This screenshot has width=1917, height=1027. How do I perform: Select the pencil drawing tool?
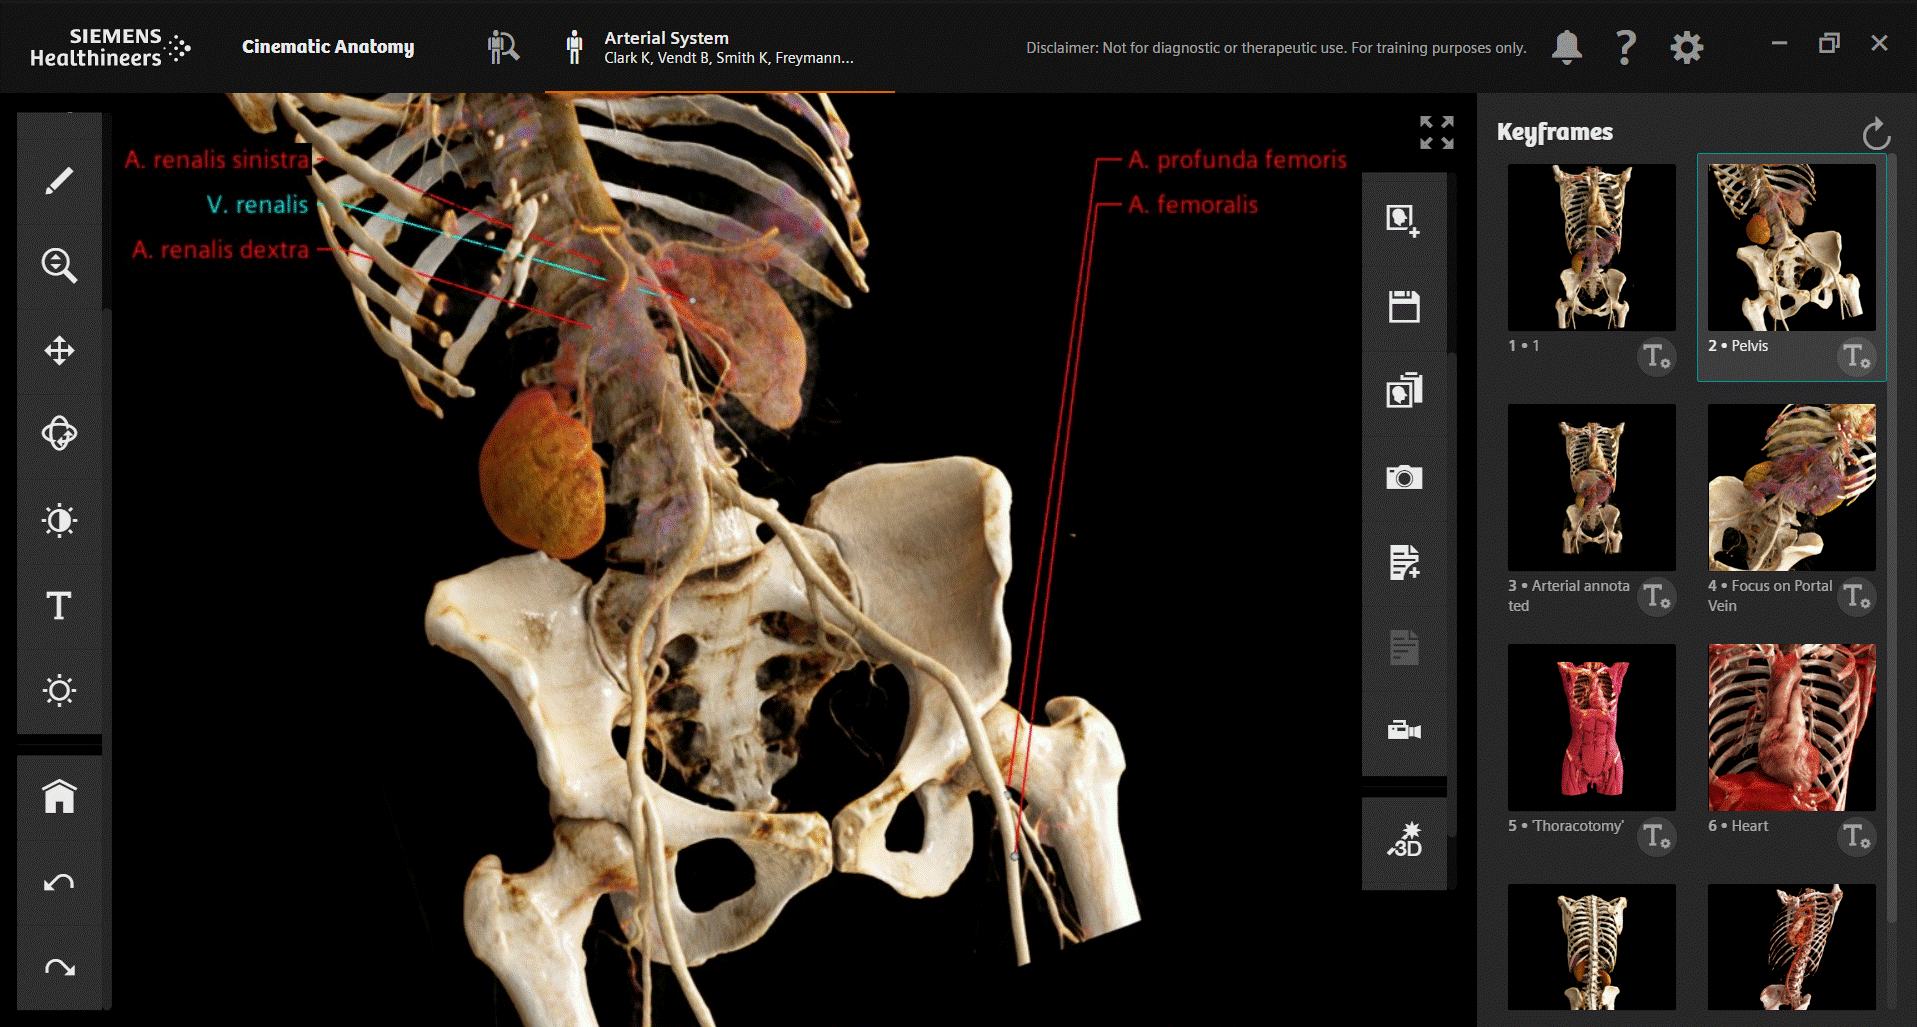click(x=59, y=180)
